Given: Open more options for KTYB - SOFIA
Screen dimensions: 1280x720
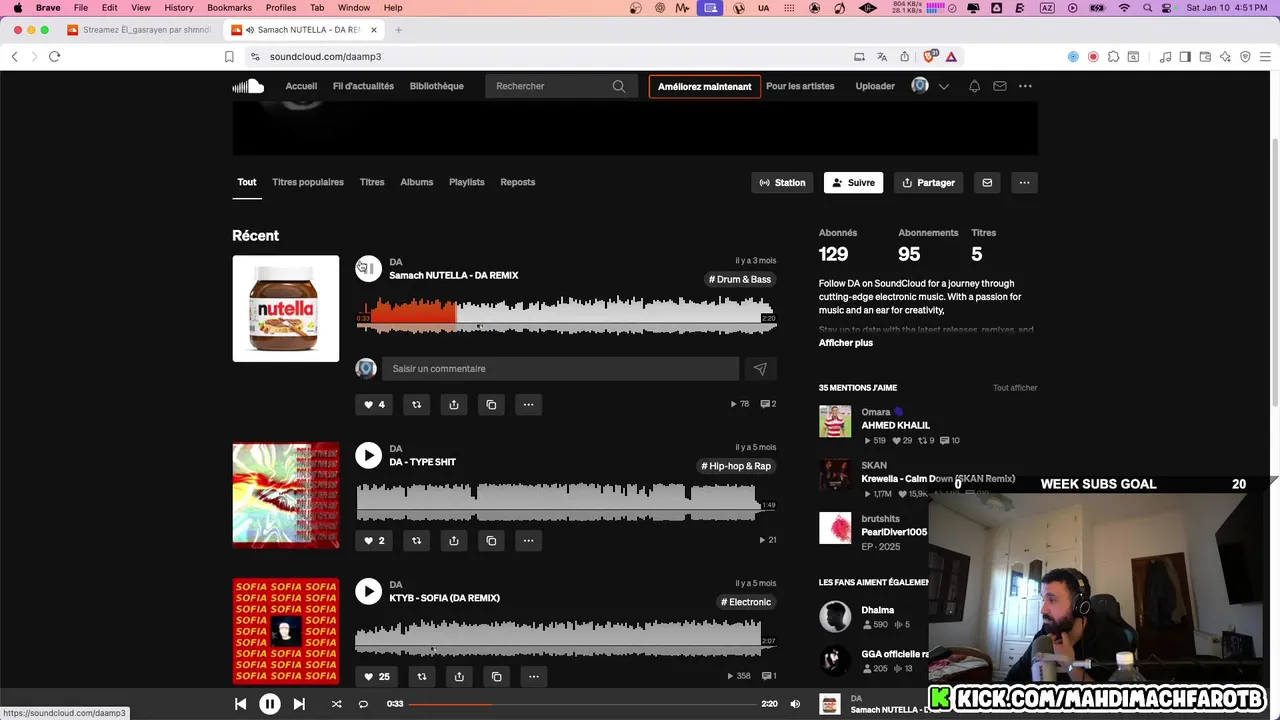Looking at the screenshot, I should [x=533, y=676].
